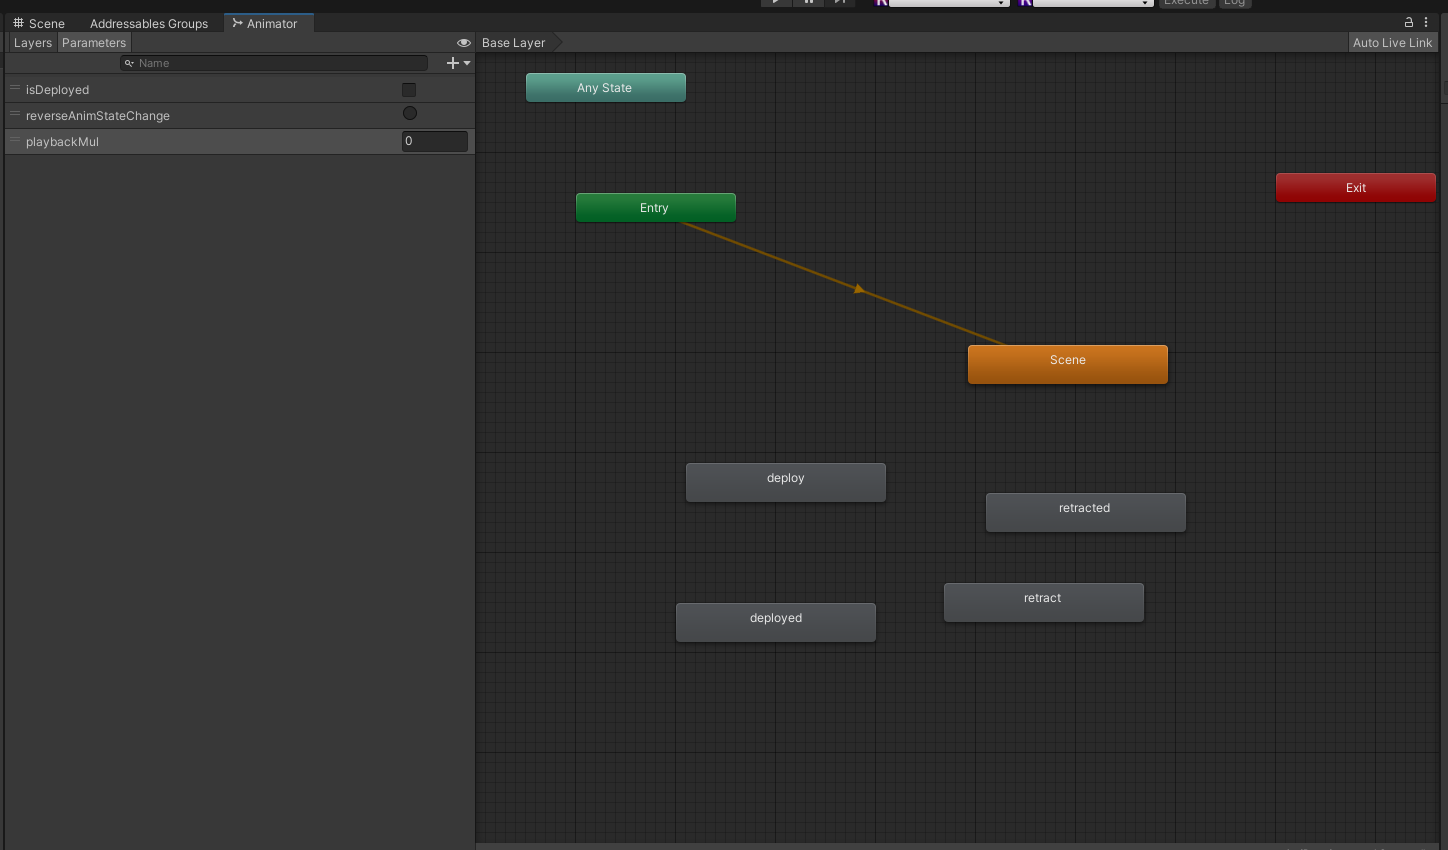The image size is (1448, 850).
Task: Select the Any State node
Action: click(x=605, y=88)
